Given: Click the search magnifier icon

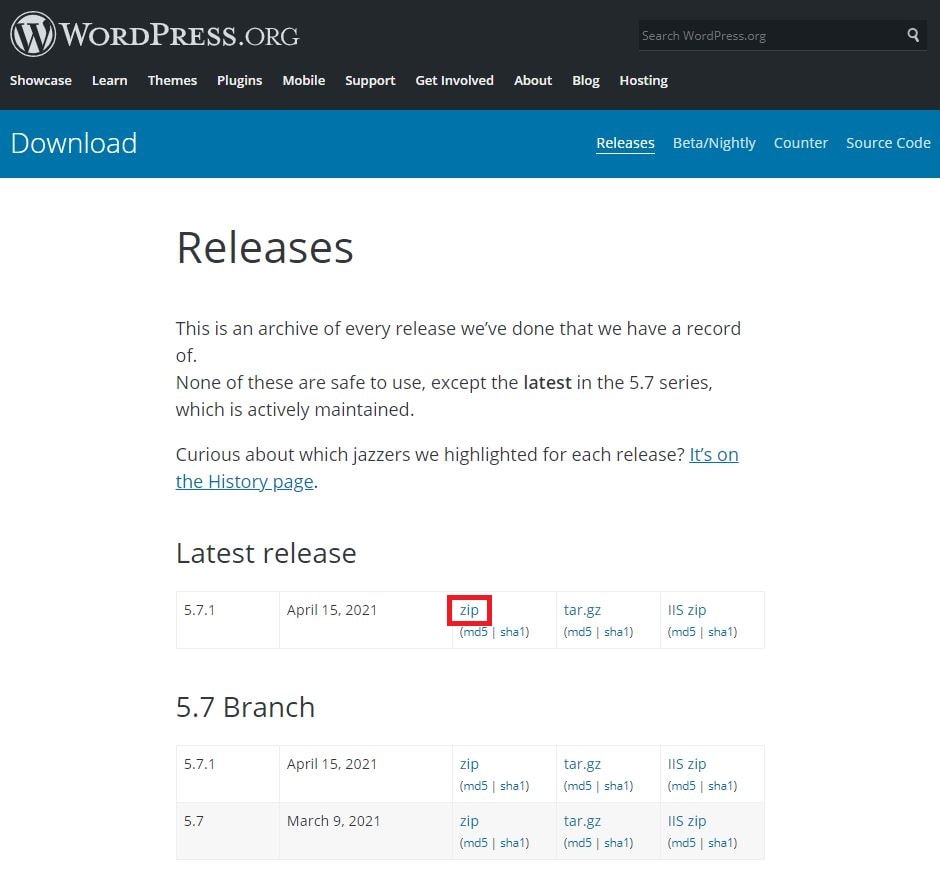Looking at the screenshot, I should tap(913, 35).
